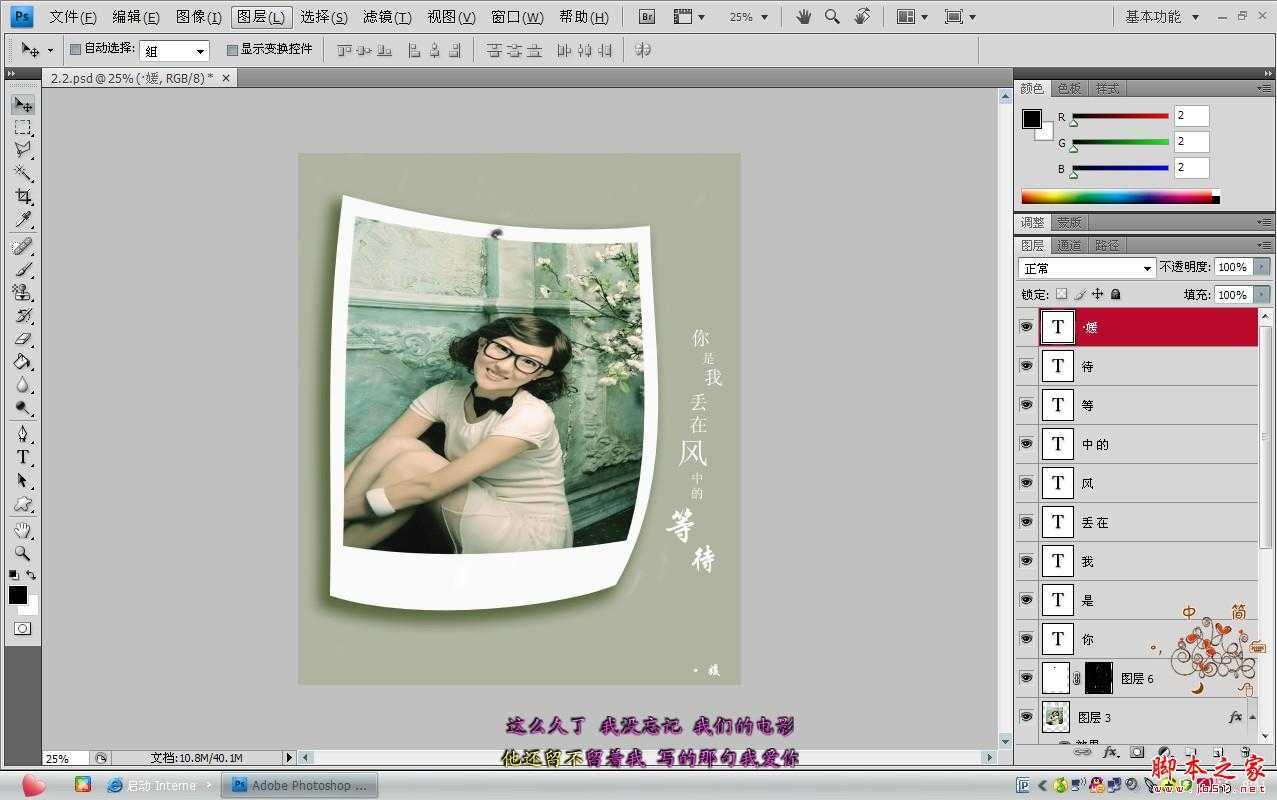Click the auto-align layers button
The height and width of the screenshot is (800, 1277).
click(643, 50)
